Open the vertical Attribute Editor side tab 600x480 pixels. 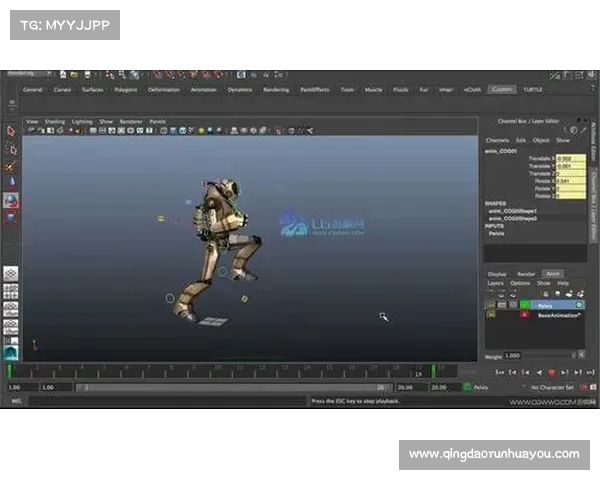pos(593,142)
